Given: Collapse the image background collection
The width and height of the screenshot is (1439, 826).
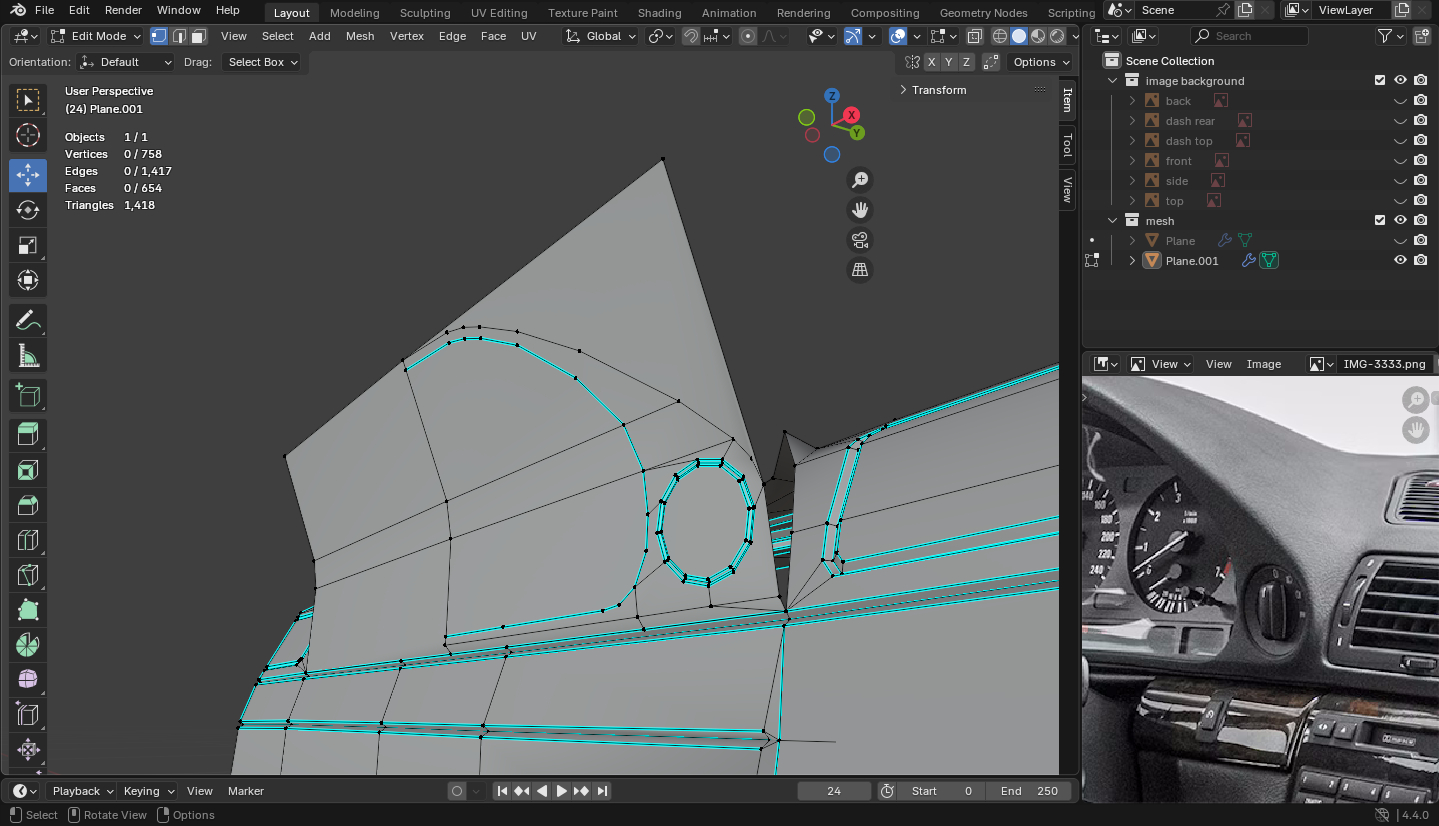Looking at the screenshot, I should (x=1112, y=80).
